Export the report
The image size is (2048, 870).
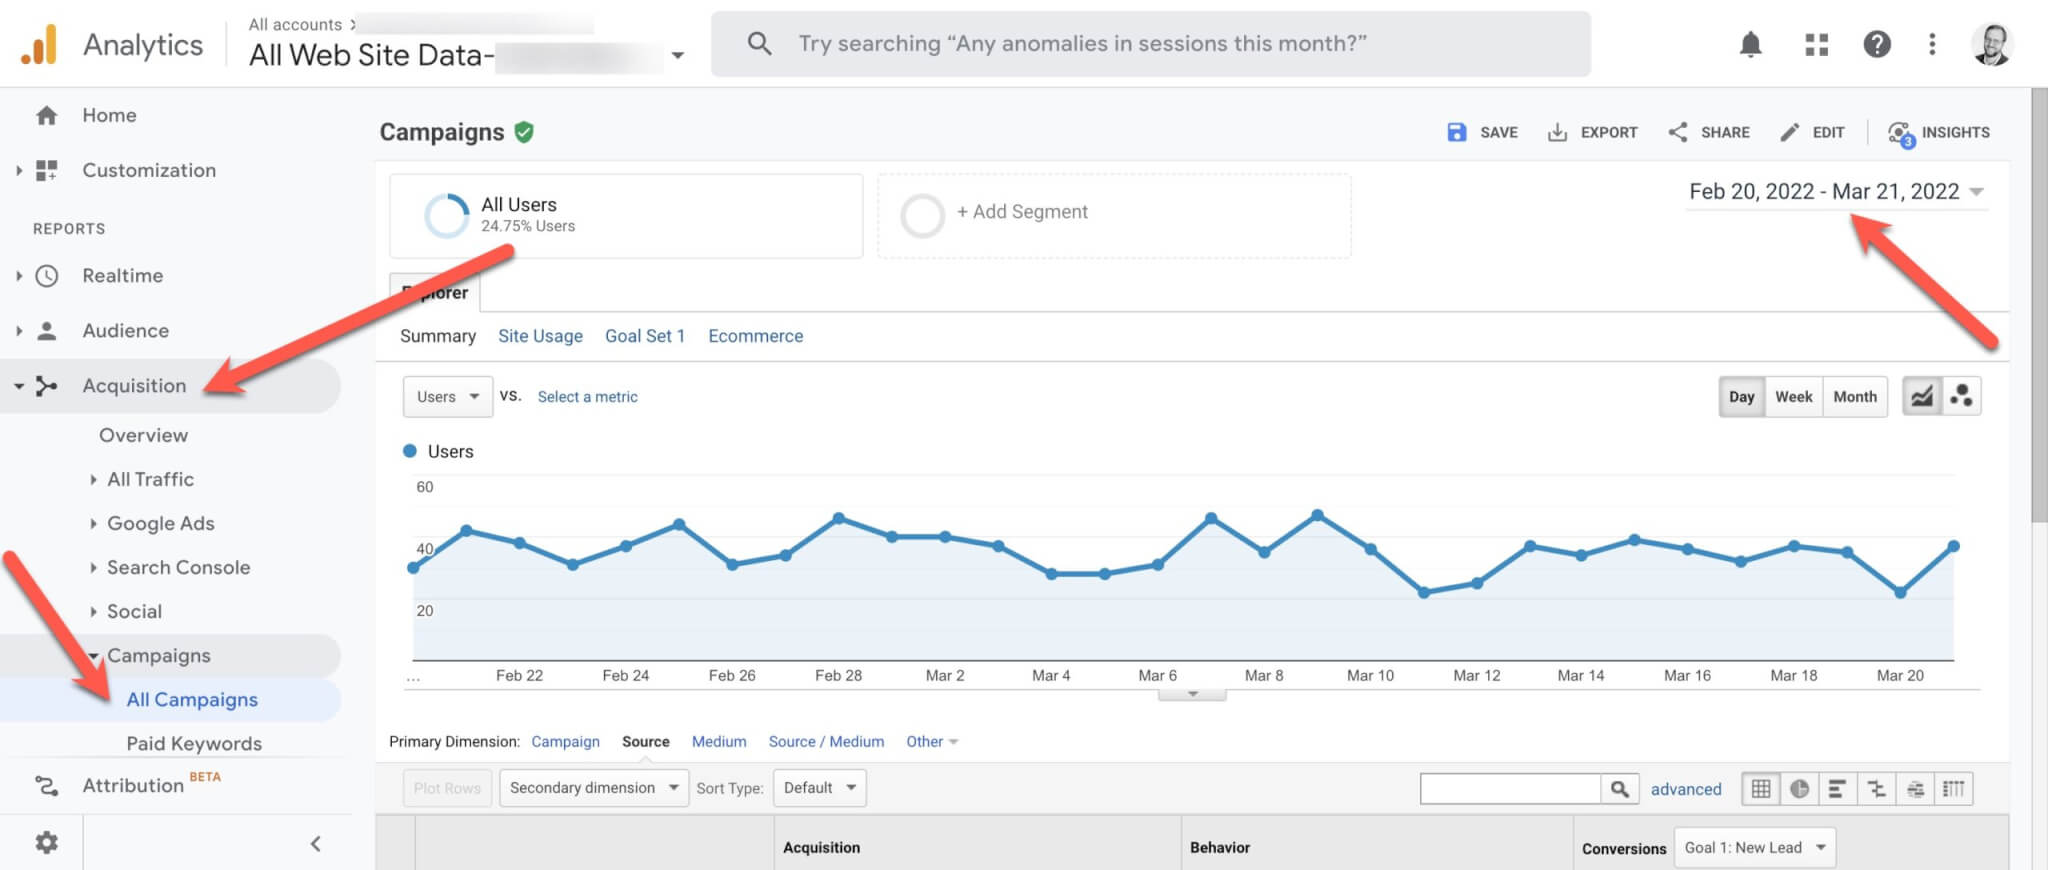pos(1592,132)
